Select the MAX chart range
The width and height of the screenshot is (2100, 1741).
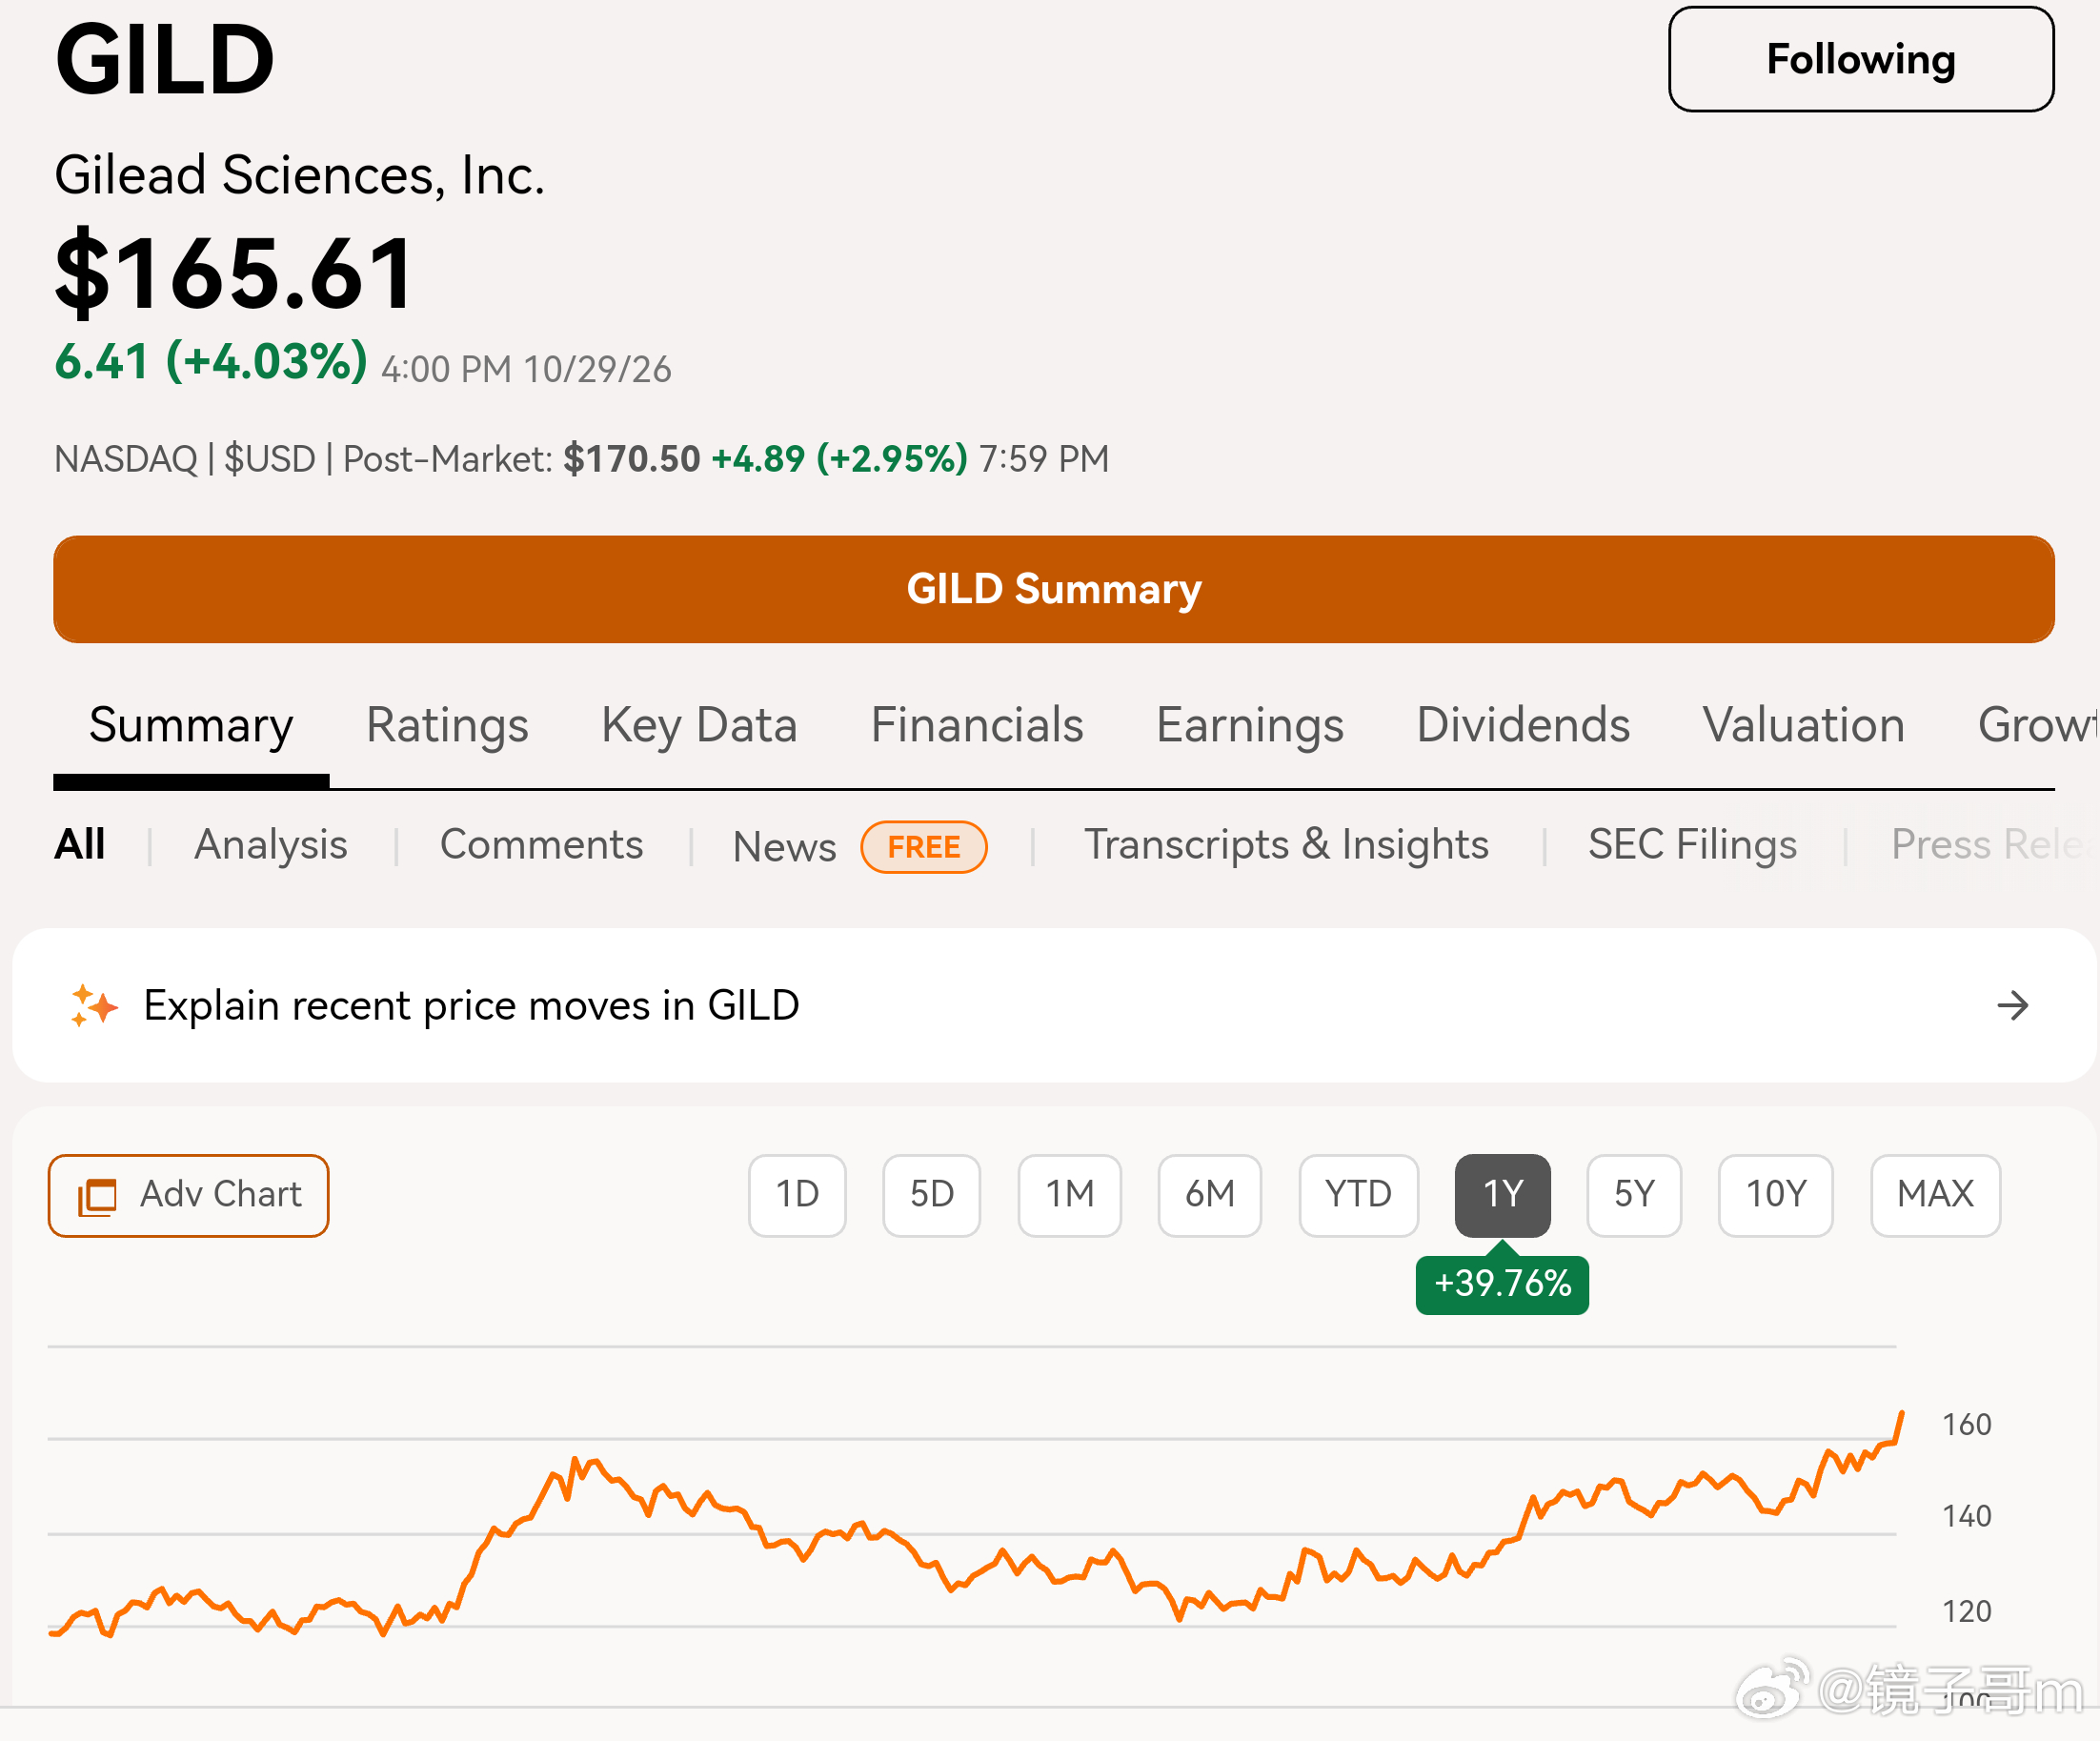1935,1195
